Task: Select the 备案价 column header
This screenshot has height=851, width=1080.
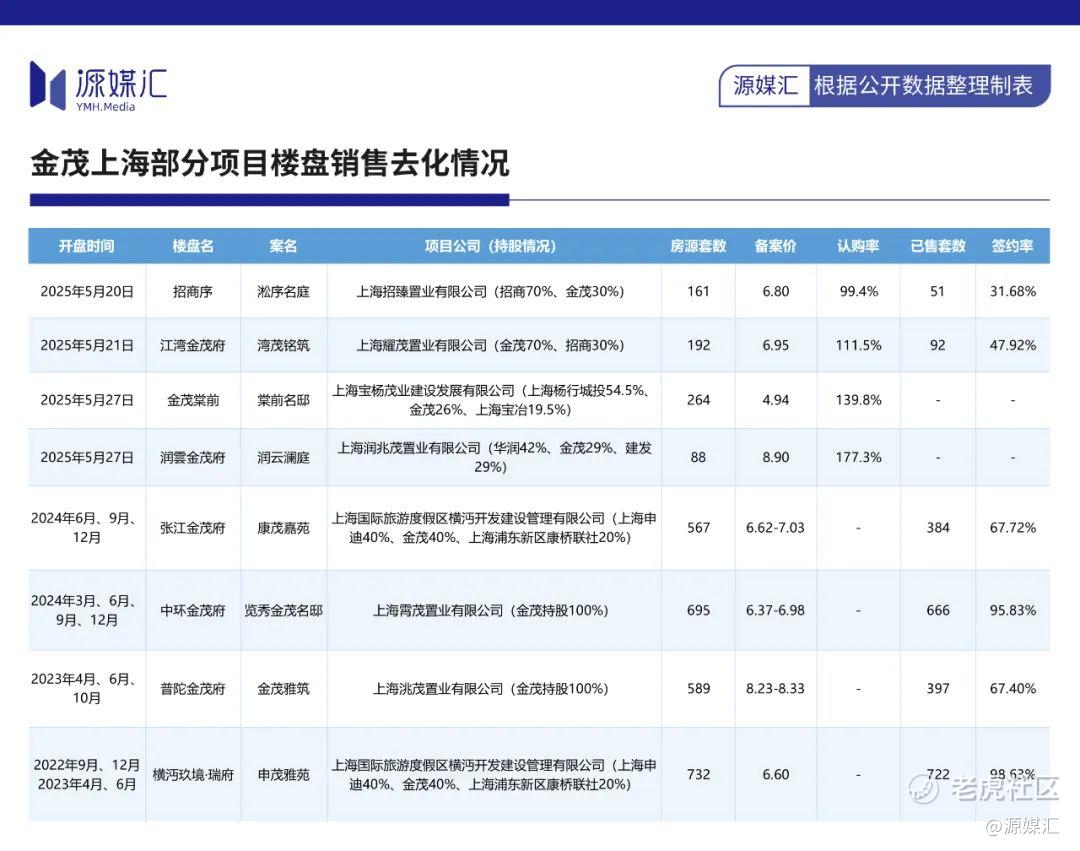Action: tap(776, 246)
